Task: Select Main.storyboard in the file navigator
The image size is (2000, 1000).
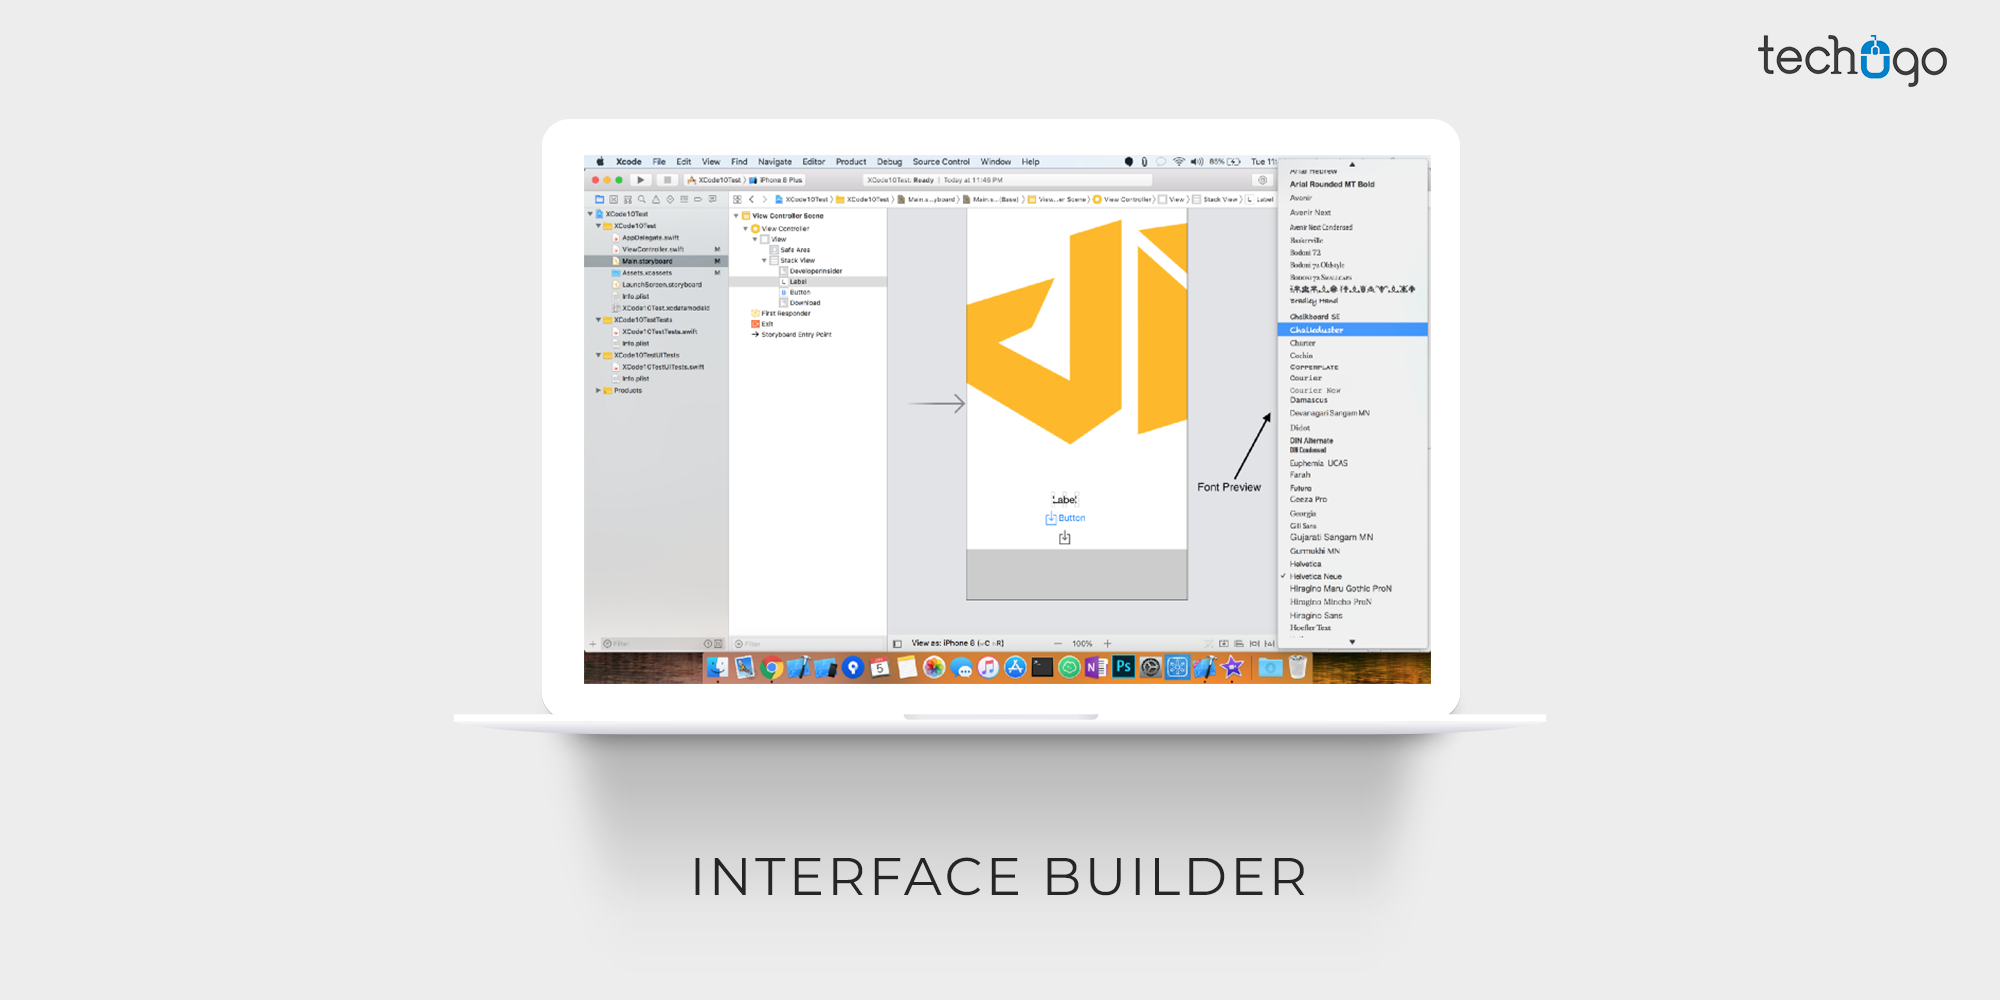Action: click(647, 261)
